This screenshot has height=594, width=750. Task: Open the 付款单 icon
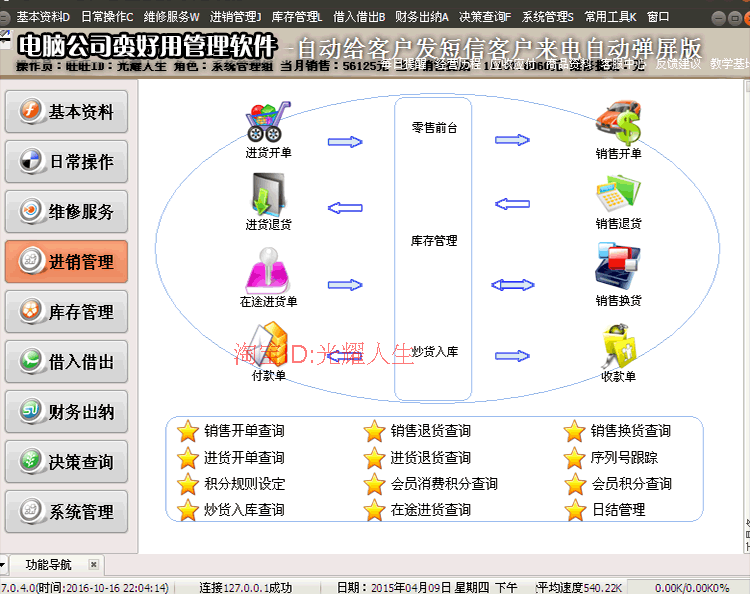pos(268,345)
